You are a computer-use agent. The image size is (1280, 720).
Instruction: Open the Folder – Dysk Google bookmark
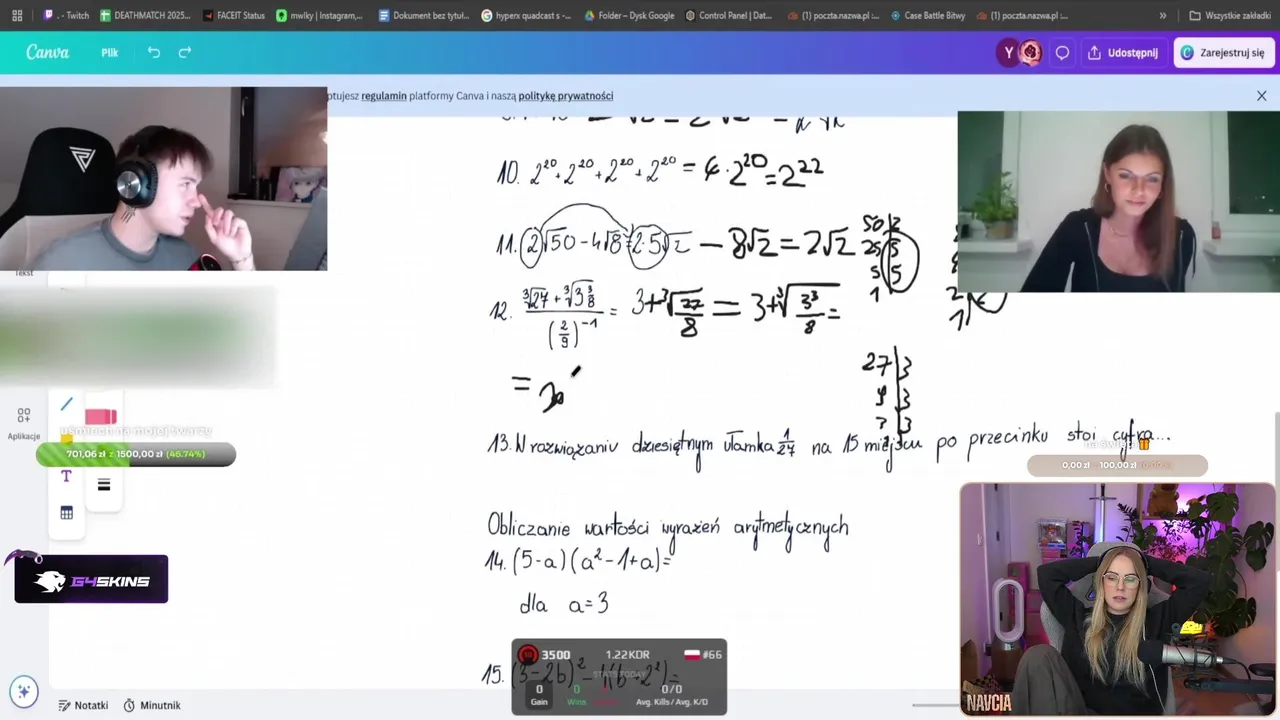pyautogui.click(x=629, y=16)
